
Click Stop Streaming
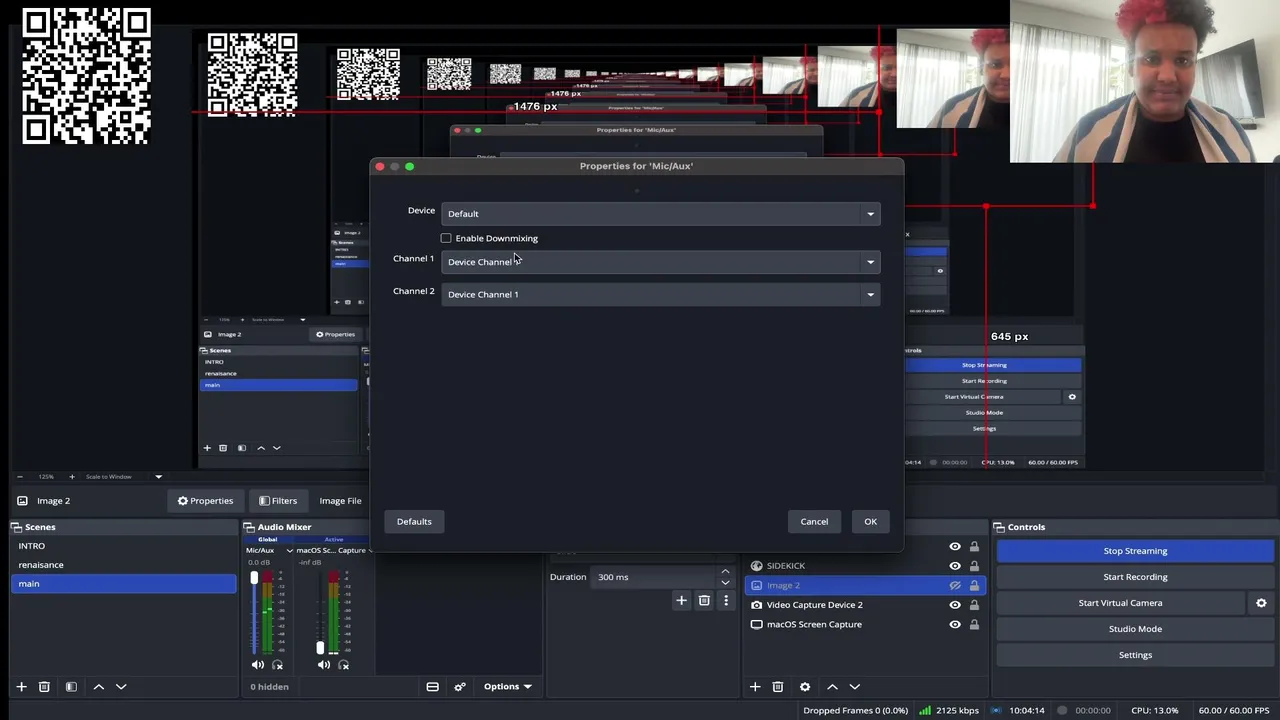tap(1135, 551)
